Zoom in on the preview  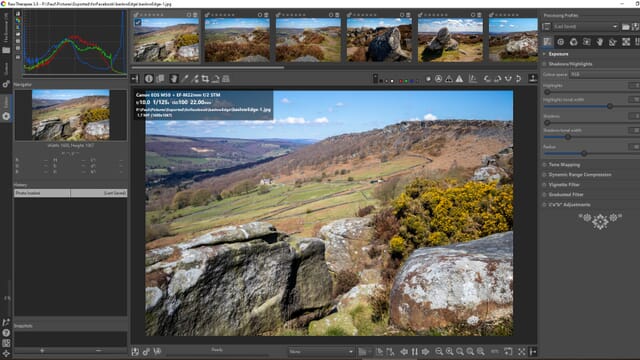449,351
